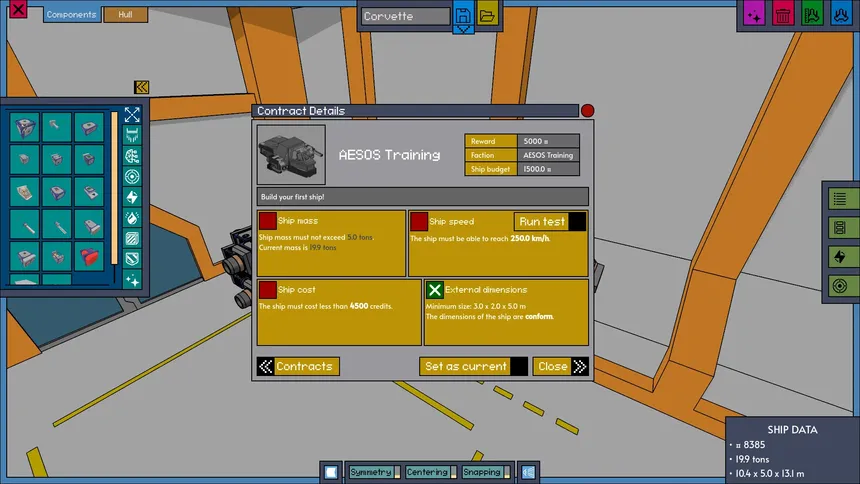Select the energy lightning category icon

point(132,197)
